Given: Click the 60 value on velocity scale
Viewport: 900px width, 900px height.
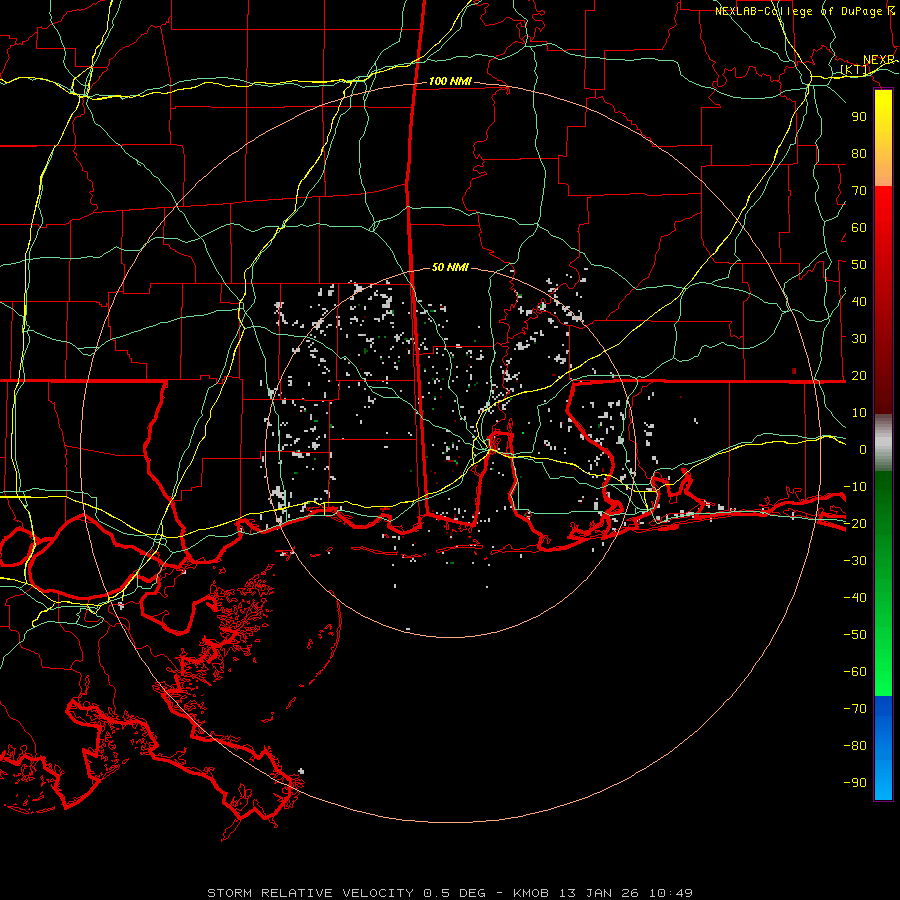Looking at the screenshot, I should tap(859, 228).
